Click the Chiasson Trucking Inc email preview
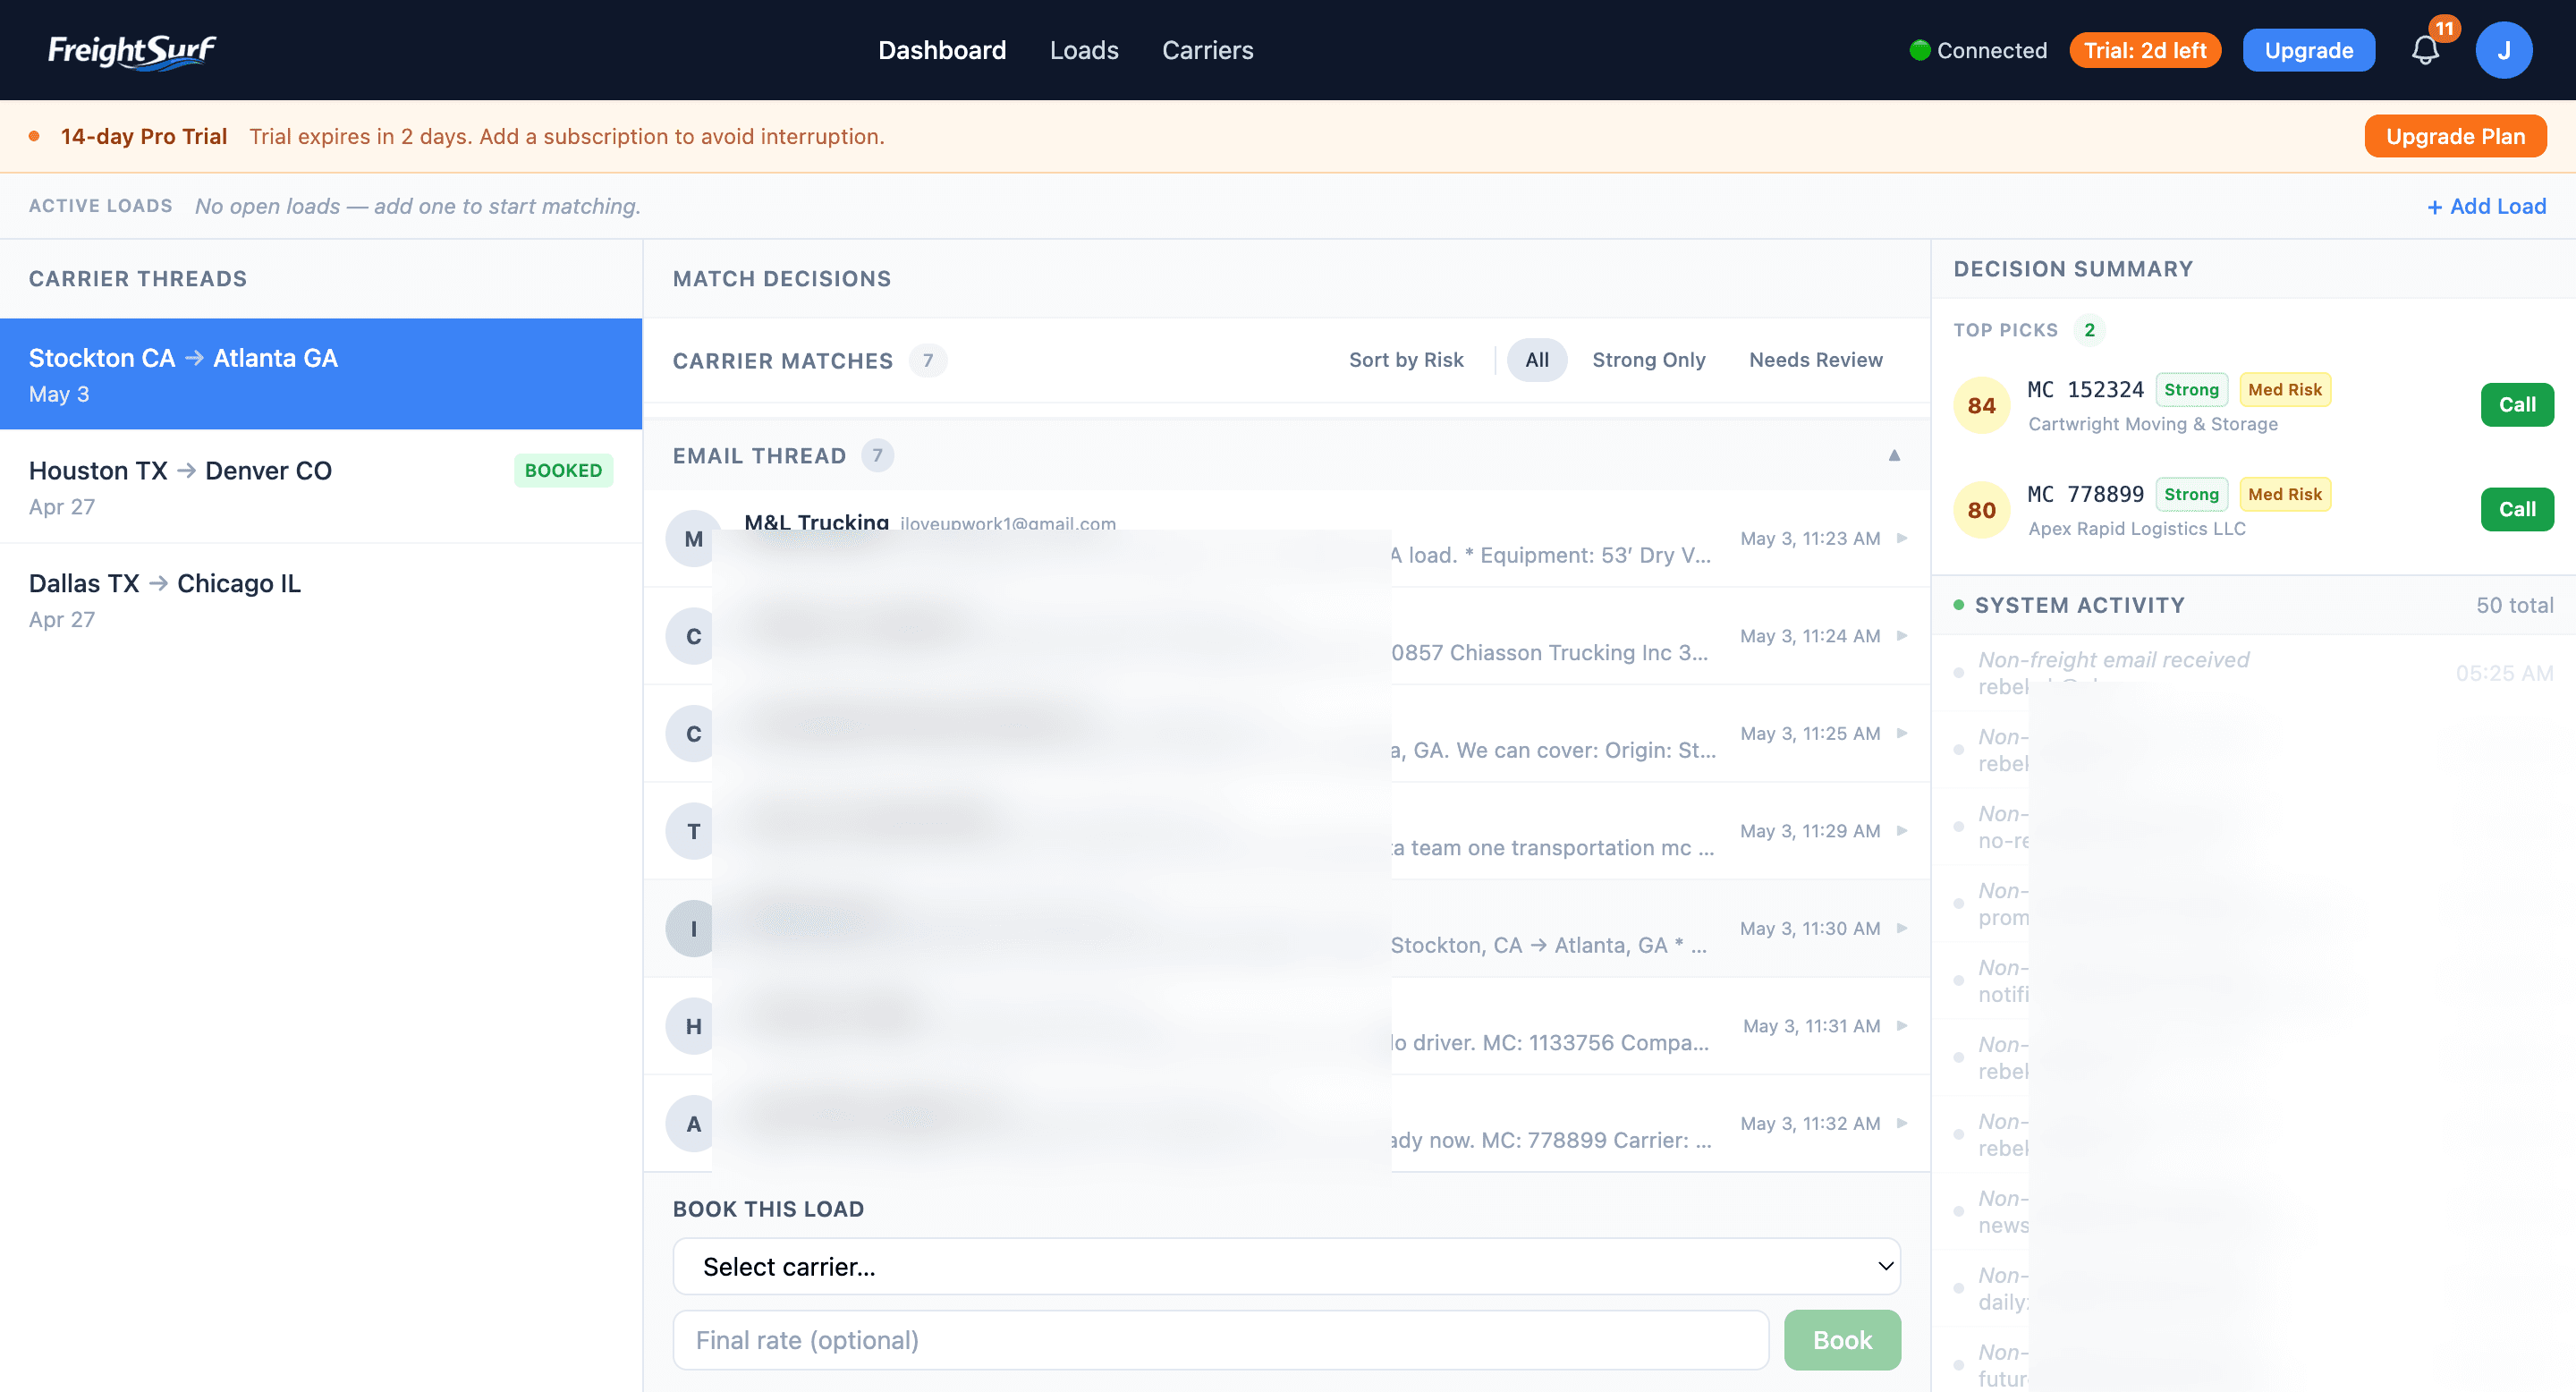This screenshot has height=1392, width=2576. (x=1550, y=653)
